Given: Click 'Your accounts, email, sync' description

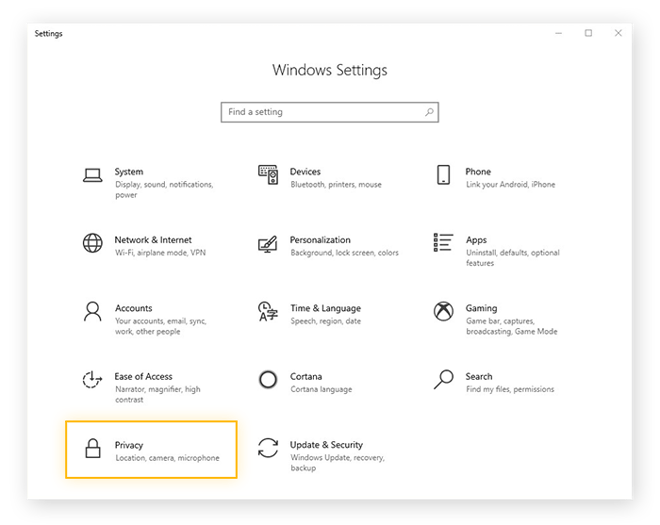Looking at the screenshot, I should (x=160, y=326).
